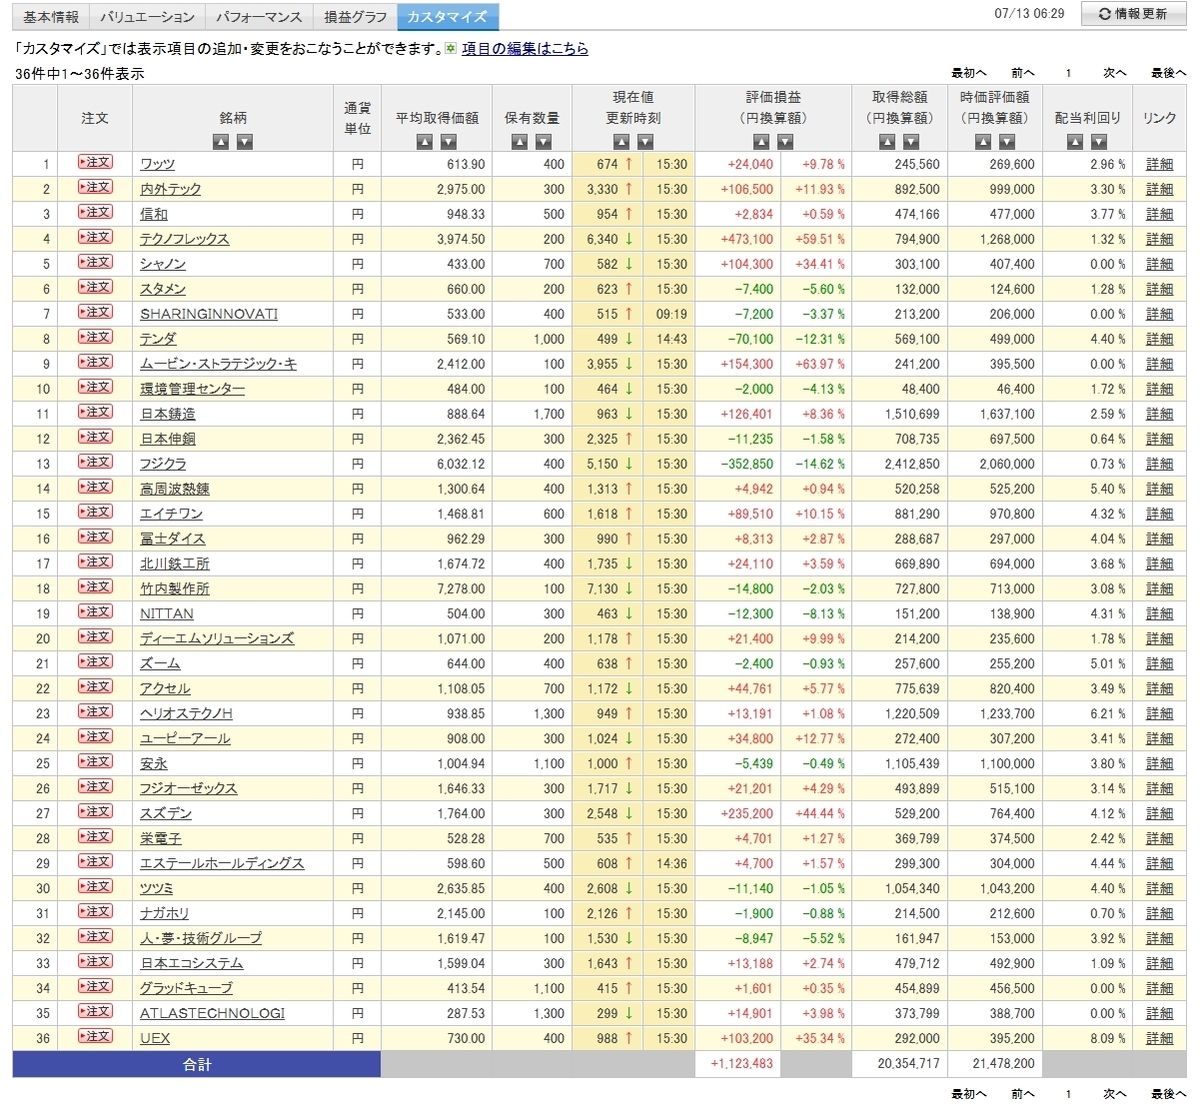This screenshot has height=1111, width=1200.
Task: Open テクノフレックス stock link
Action: [x=184, y=239]
